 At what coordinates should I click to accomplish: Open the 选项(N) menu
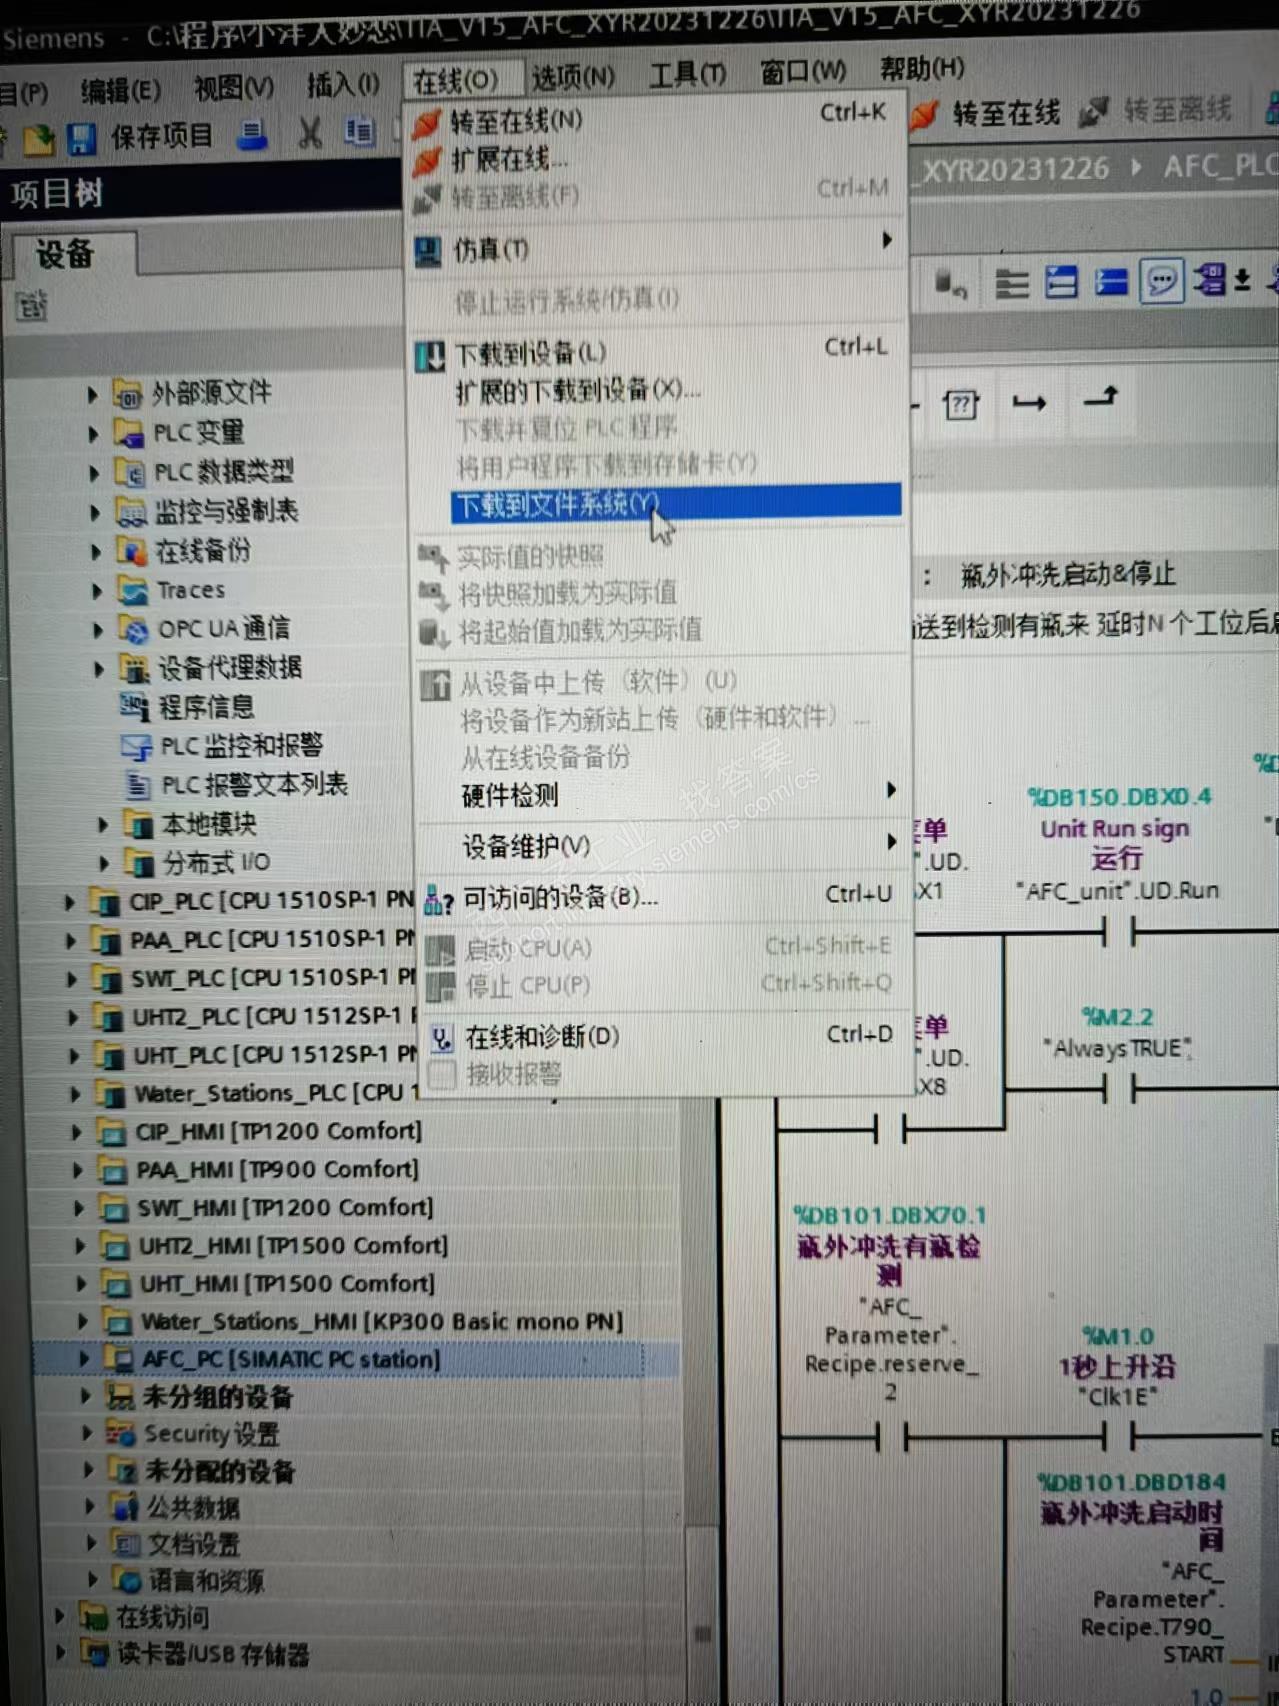coord(573,78)
